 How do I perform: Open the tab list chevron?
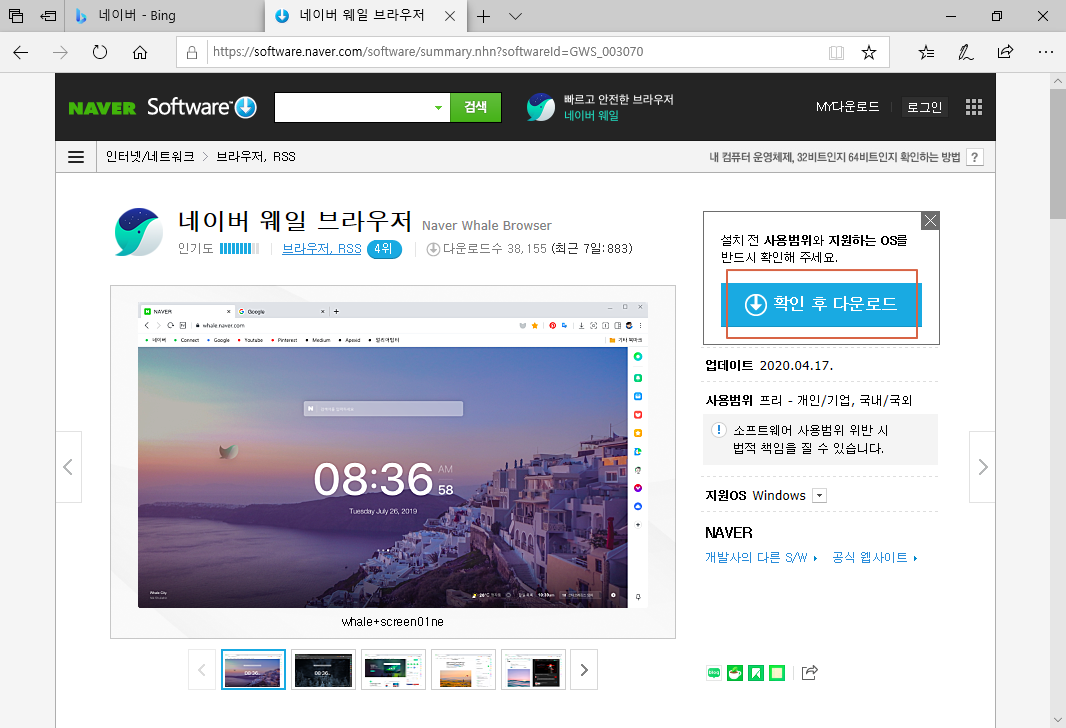515,16
